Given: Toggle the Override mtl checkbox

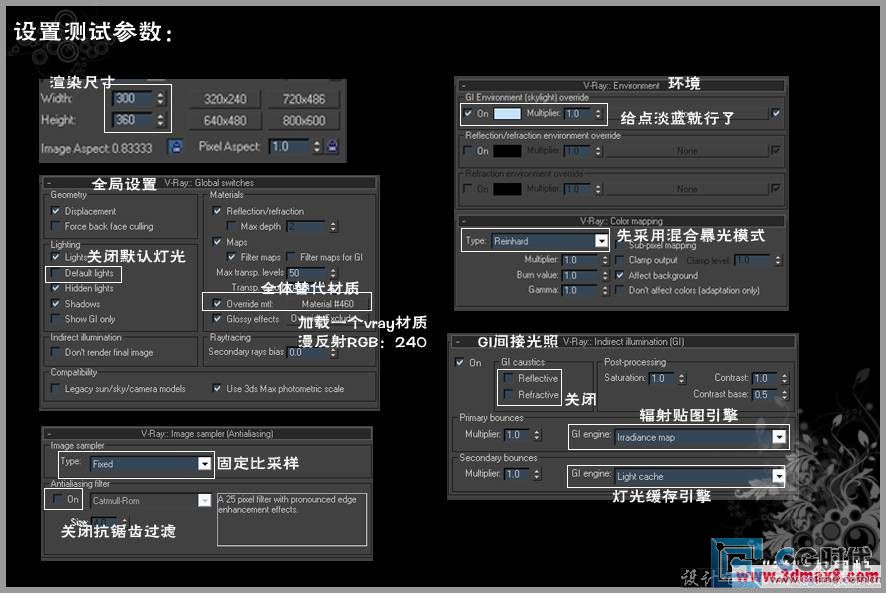Looking at the screenshot, I should [217, 304].
